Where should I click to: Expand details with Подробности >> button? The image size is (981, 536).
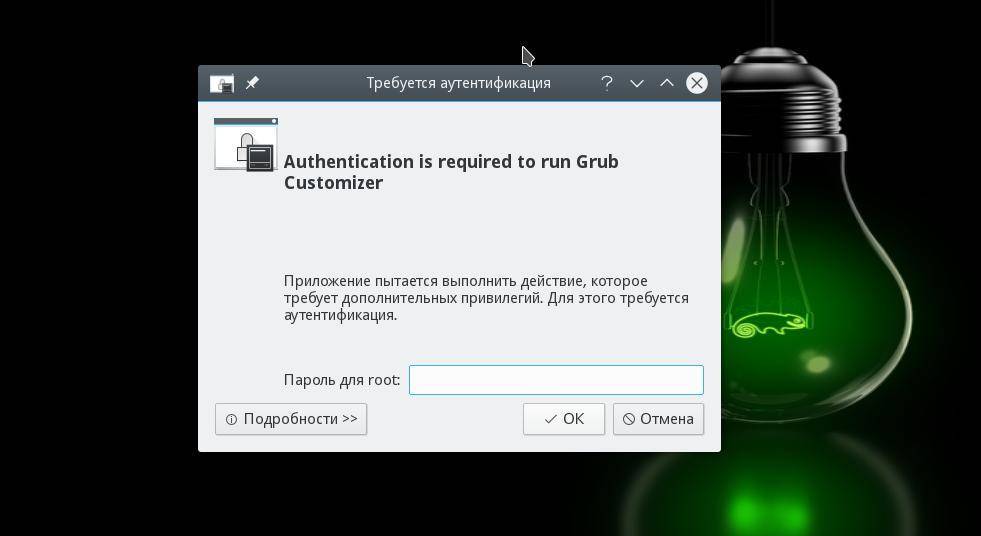[291, 419]
